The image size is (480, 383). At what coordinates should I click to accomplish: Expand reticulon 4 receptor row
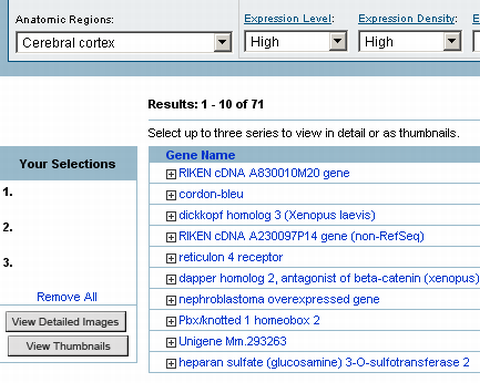(x=171, y=258)
